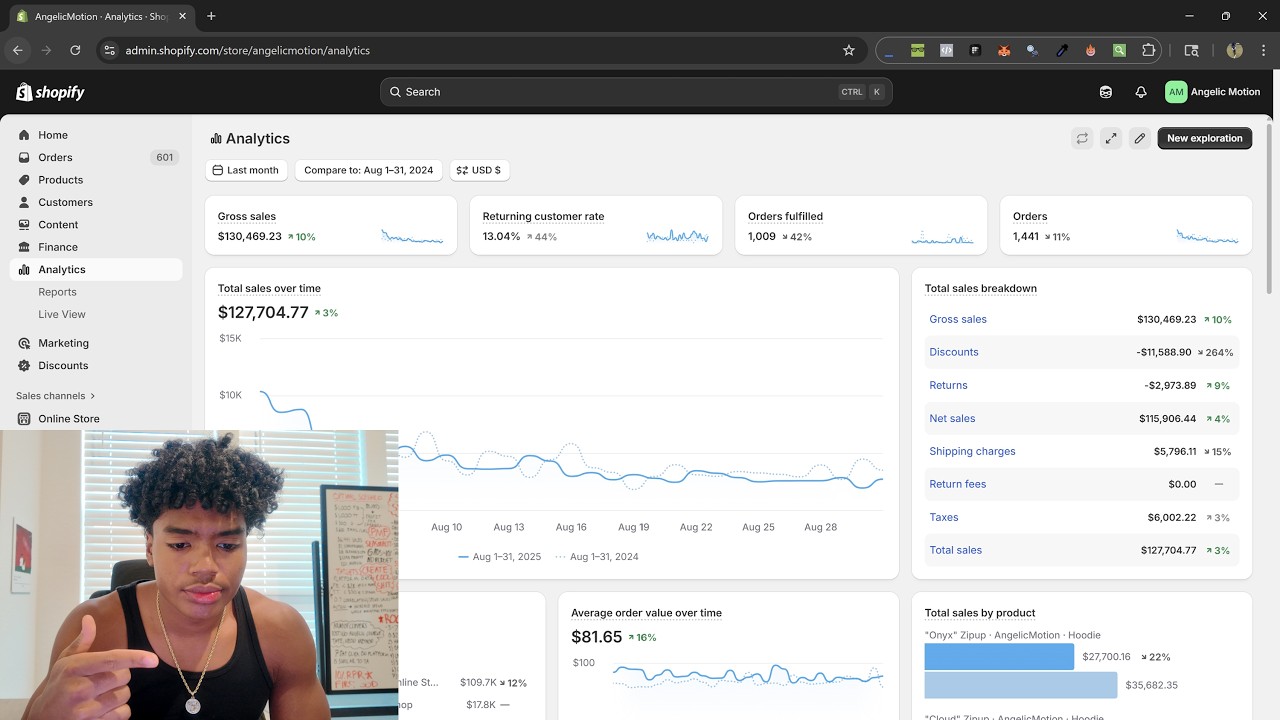Click the Online Store icon in the sidebar
The height and width of the screenshot is (720, 1280).
click(24, 419)
